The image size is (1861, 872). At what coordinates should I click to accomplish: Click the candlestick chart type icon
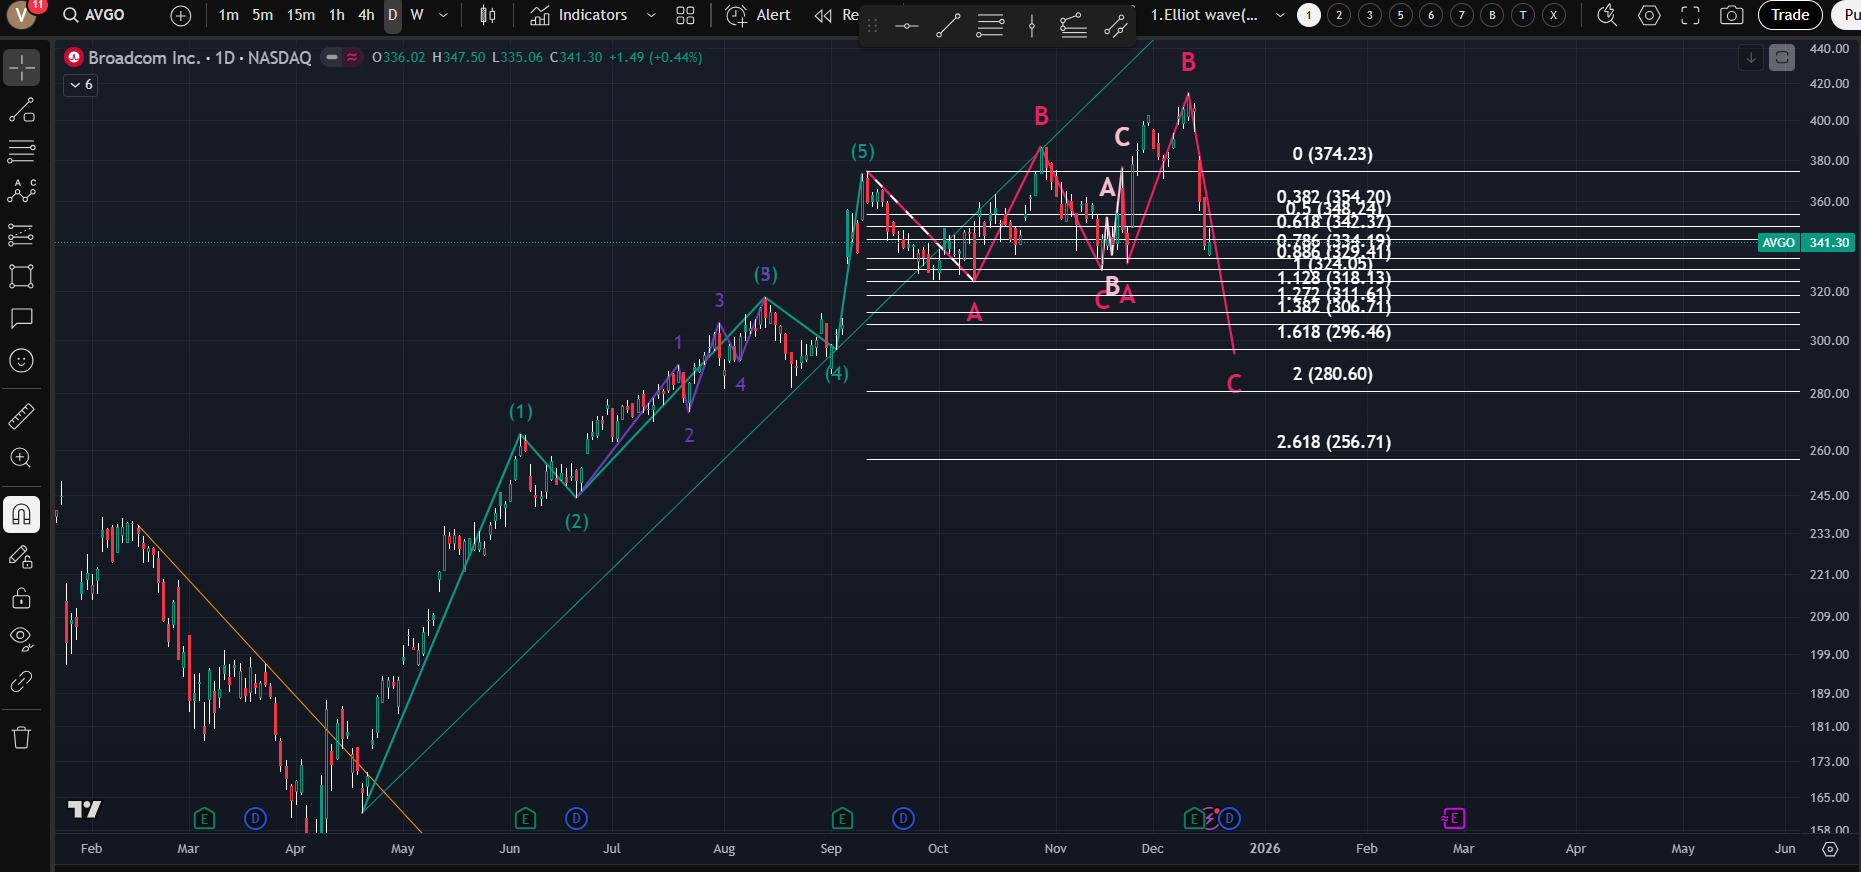pos(488,15)
